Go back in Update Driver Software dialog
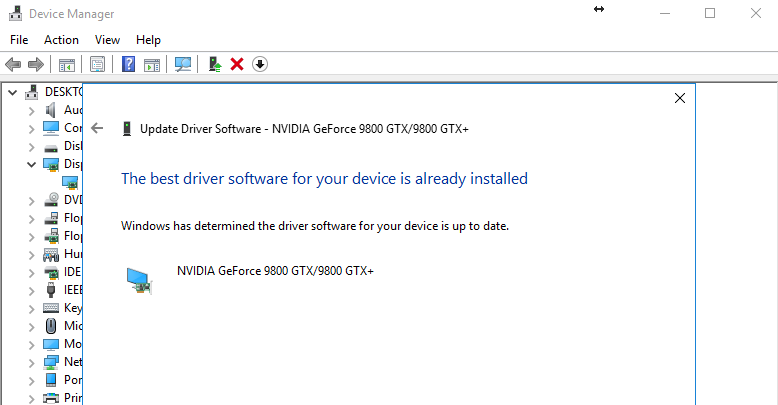778x405 pixels. (97, 129)
